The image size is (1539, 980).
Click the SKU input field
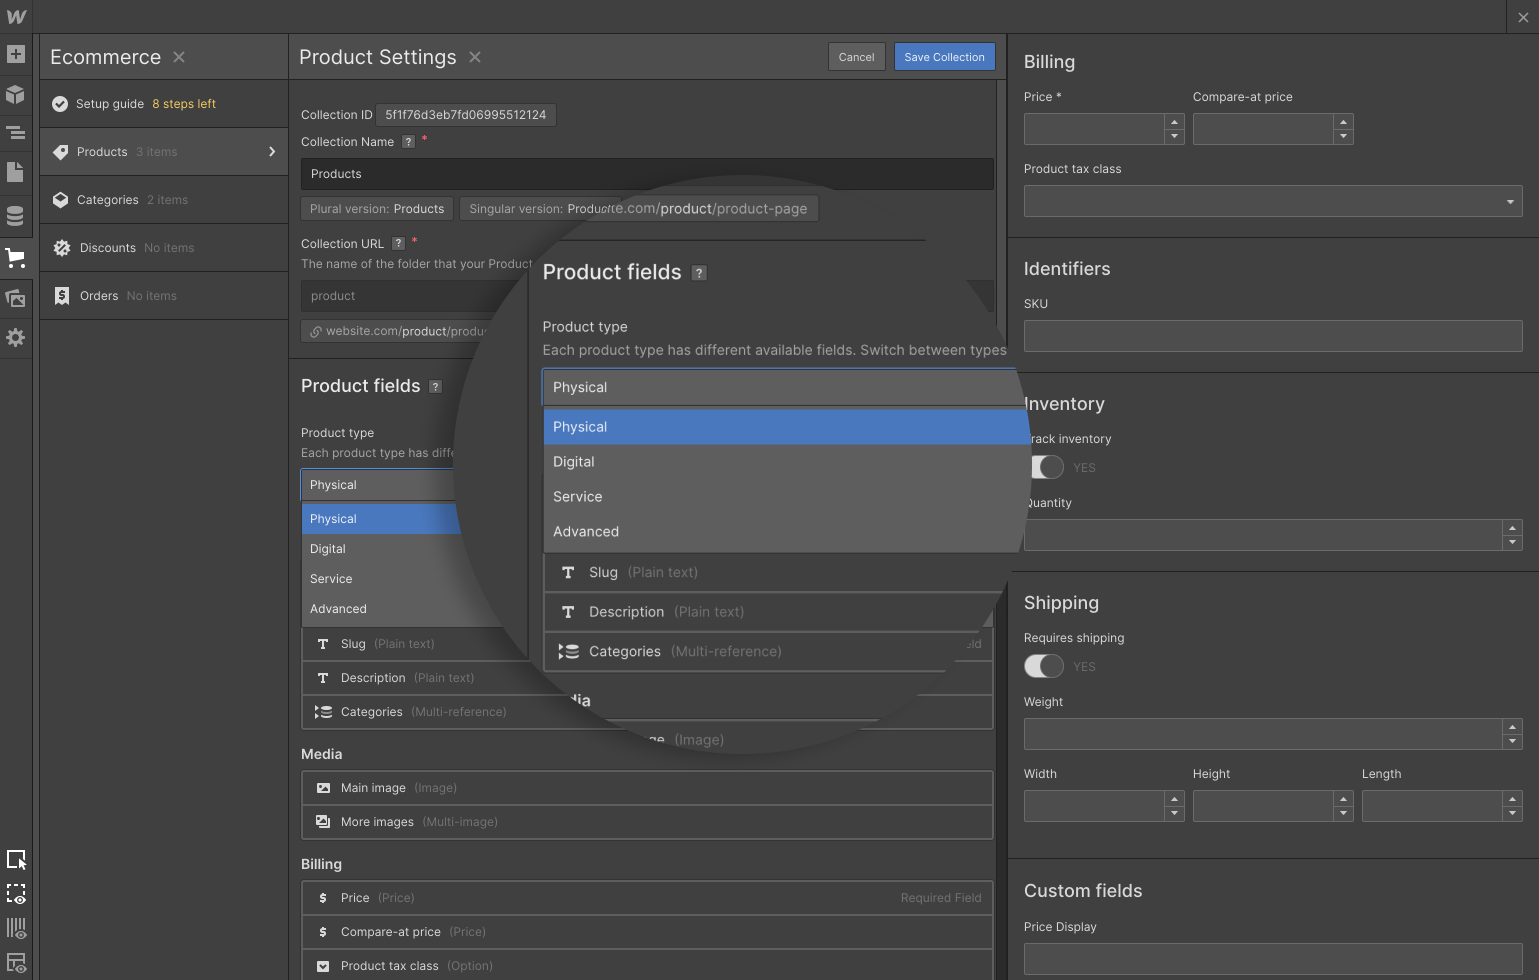(1272, 336)
